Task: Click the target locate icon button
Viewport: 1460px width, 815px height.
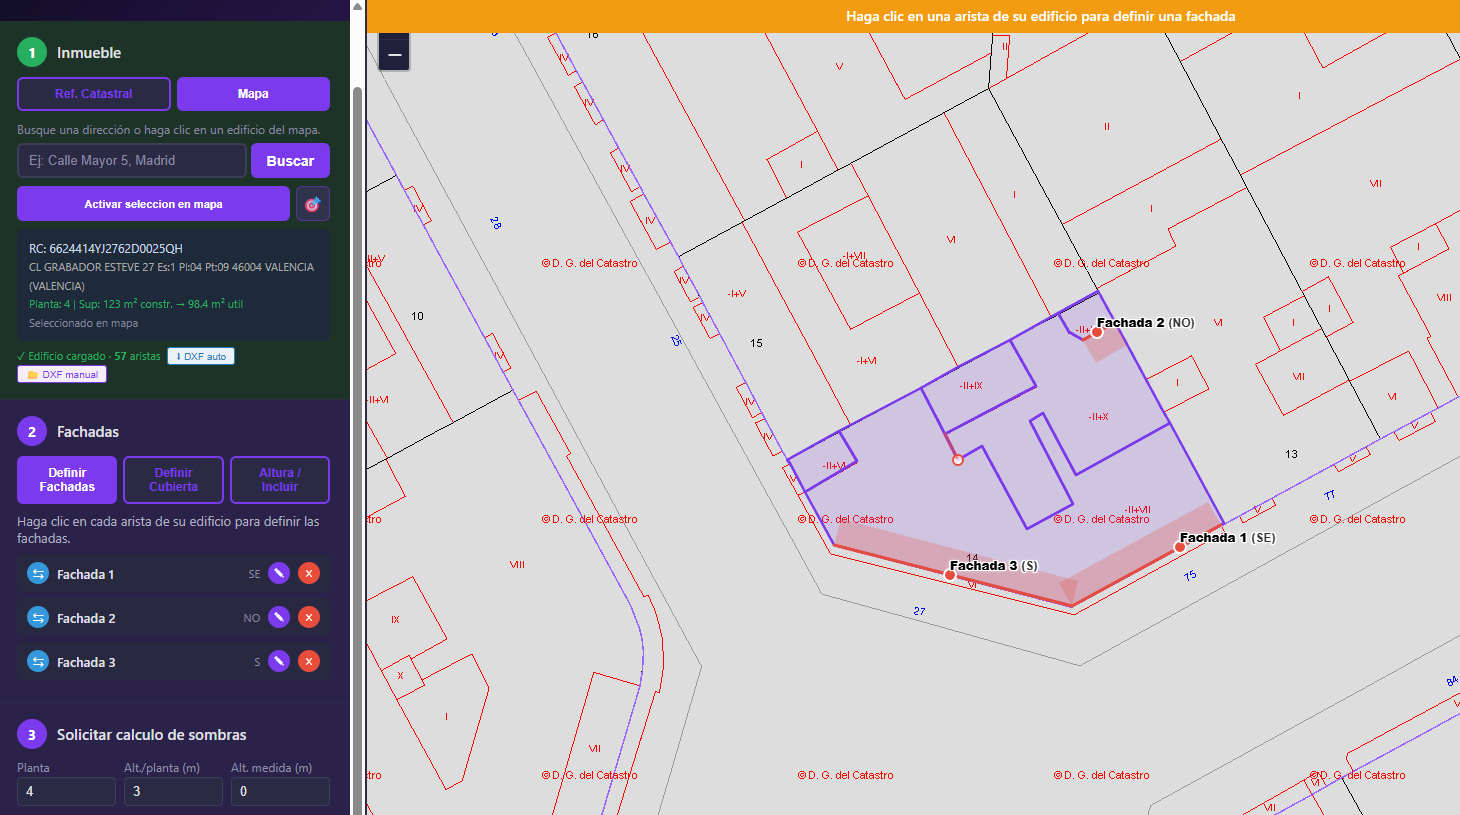Action: [313, 204]
